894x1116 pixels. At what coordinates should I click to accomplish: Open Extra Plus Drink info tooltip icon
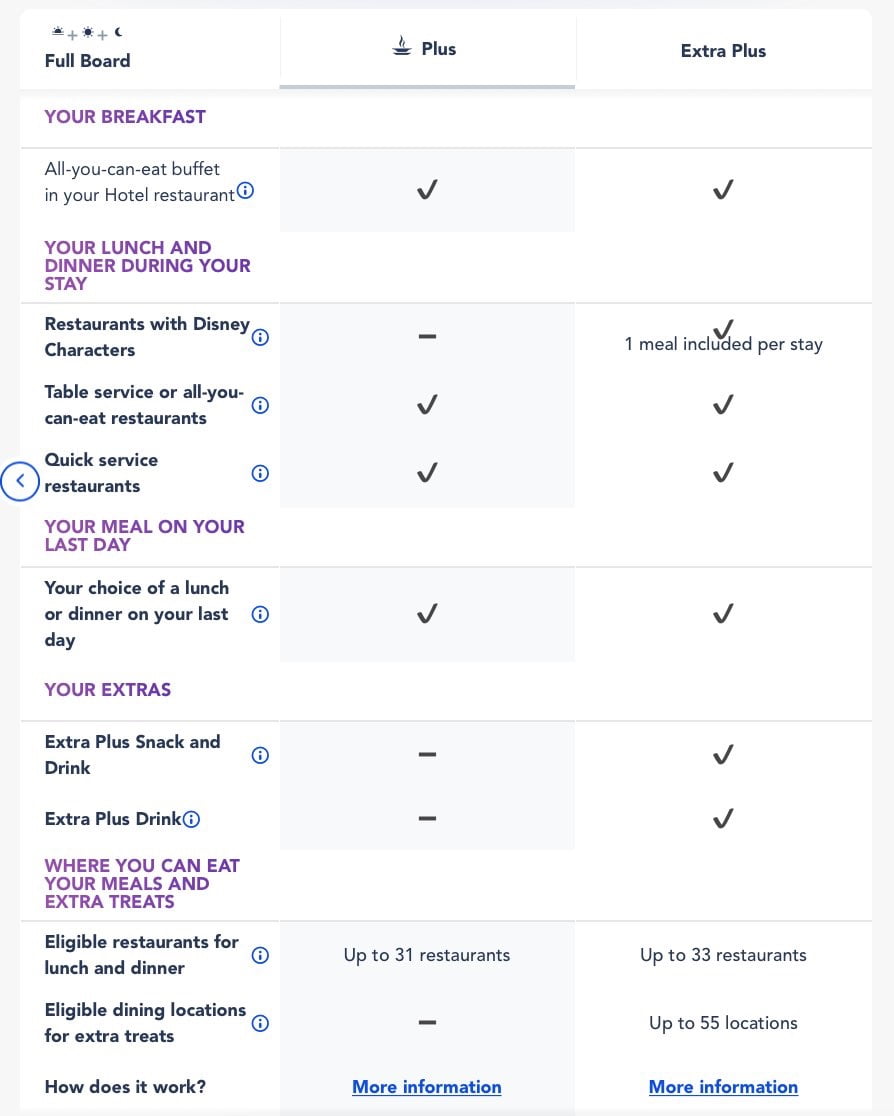pyautogui.click(x=192, y=819)
